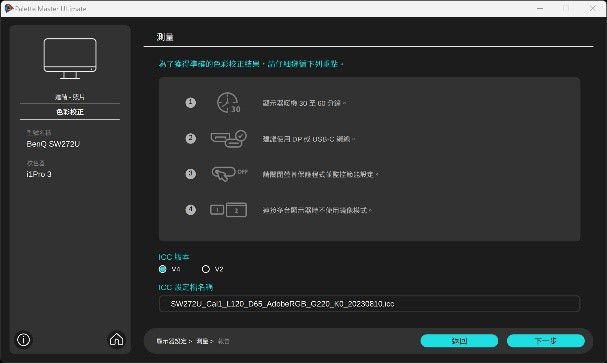Click the cyan next step button
607x363 pixels.
(546, 341)
